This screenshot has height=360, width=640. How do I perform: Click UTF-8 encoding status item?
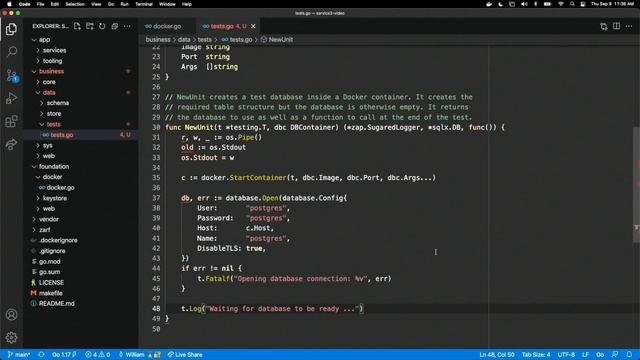pos(566,355)
